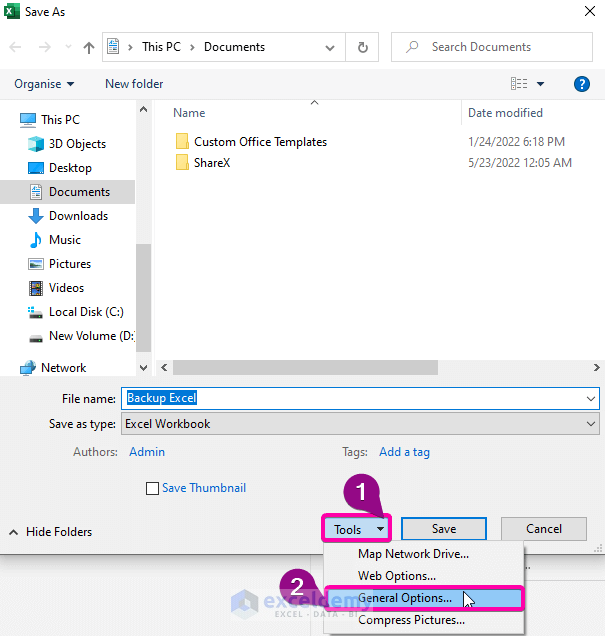Screen dimensions: 605x636
Task: Open the Tools dropdown button
Action: 357,529
